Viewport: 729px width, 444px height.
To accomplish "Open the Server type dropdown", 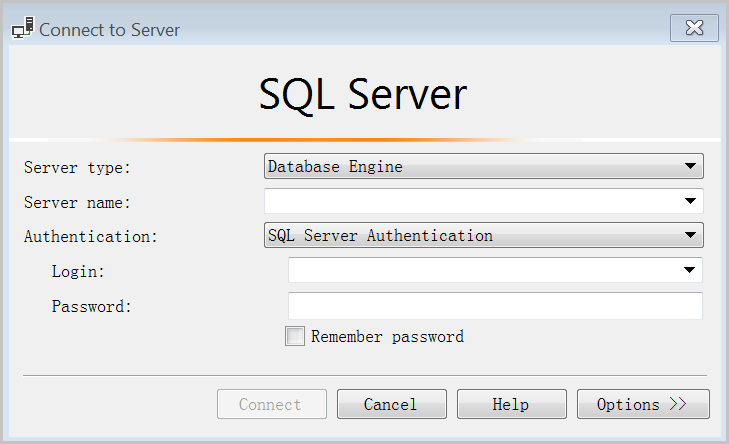I will [484, 166].
